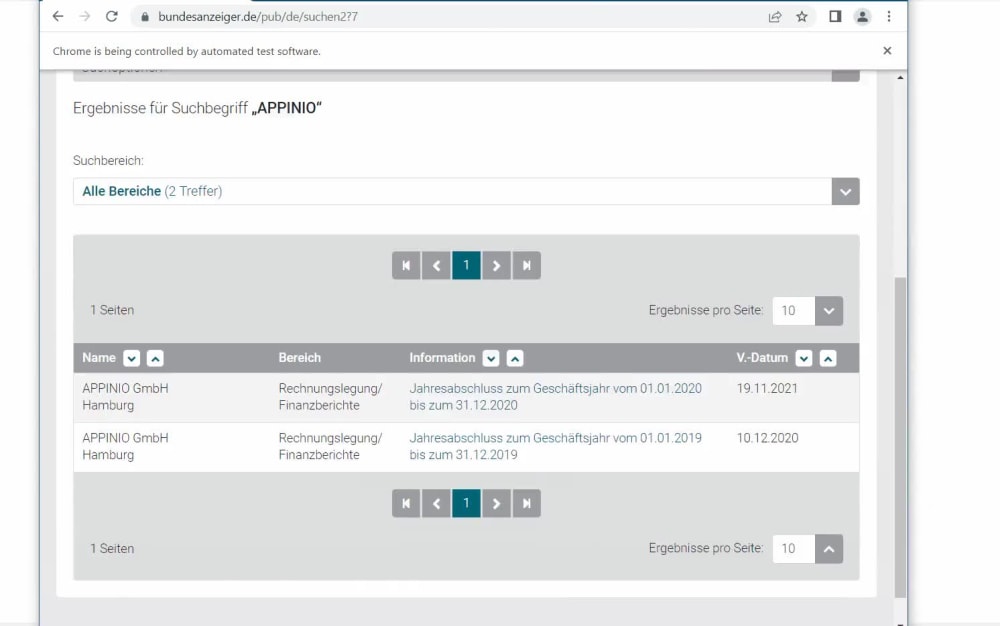Open the Alle Bereiche Suchbereich dropdown
The image size is (1000, 626).
point(844,191)
